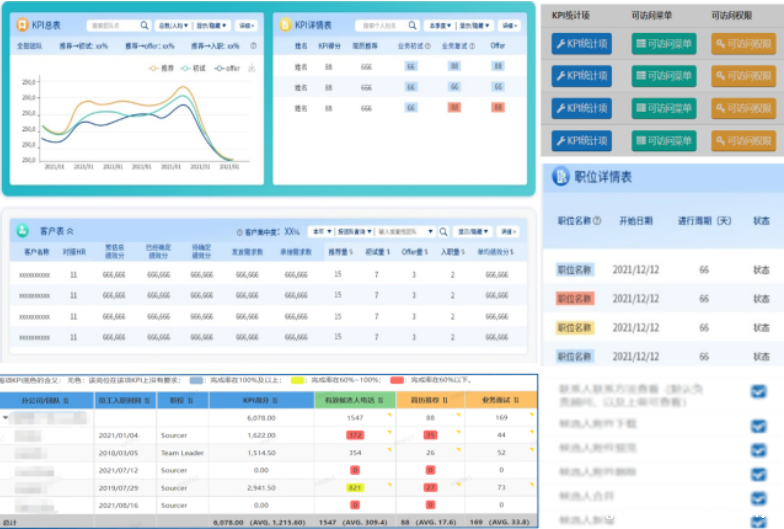Click the KPI详情表 panel header icon
The width and height of the screenshot is (784, 529).
pyautogui.click(x=286, y=24)
